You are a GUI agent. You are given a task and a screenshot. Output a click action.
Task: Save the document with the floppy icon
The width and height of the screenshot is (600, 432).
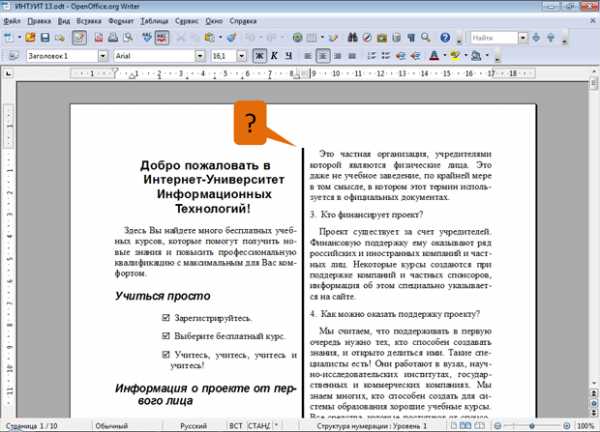coord(45,37)
